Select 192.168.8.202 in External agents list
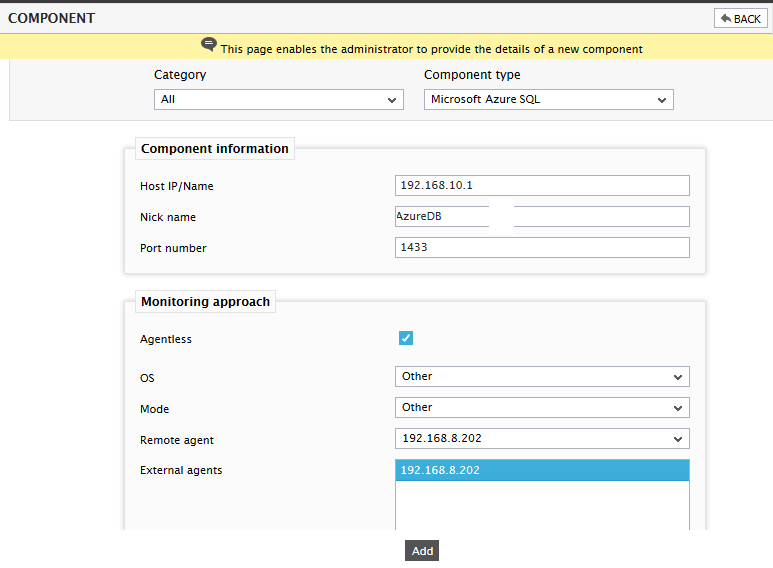This screenshot has width=773, height=568. 542,470
